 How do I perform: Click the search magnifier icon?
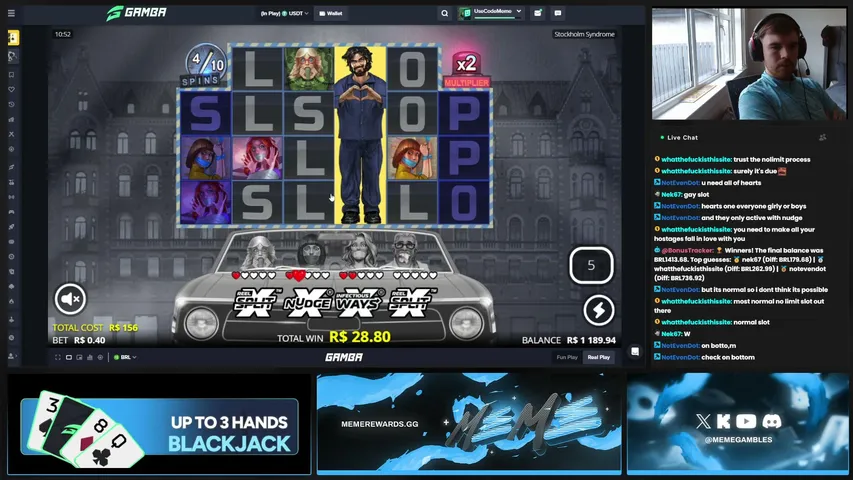point(444,13)
